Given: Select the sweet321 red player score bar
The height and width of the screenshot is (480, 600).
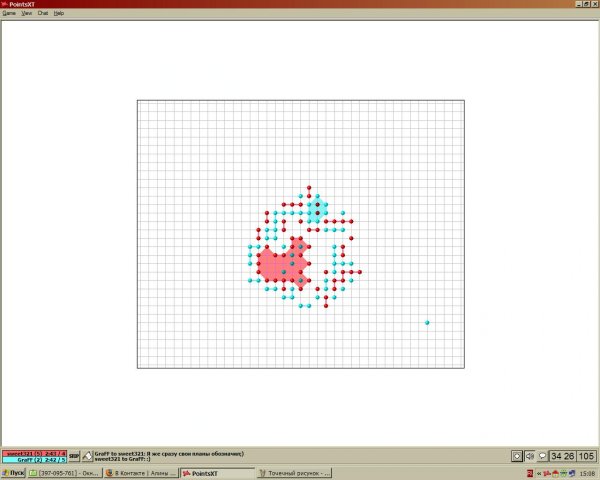Looking at the screenshot, I should coord(34,453).
